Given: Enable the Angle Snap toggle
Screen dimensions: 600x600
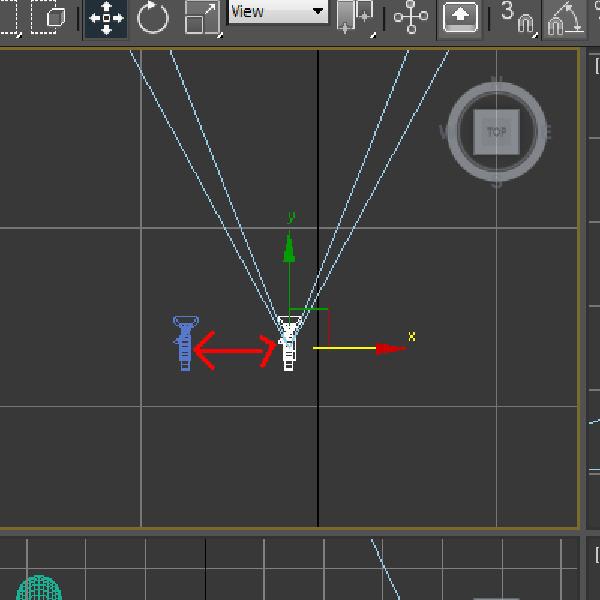Looking at the screenshot, I should pos(565,18).
